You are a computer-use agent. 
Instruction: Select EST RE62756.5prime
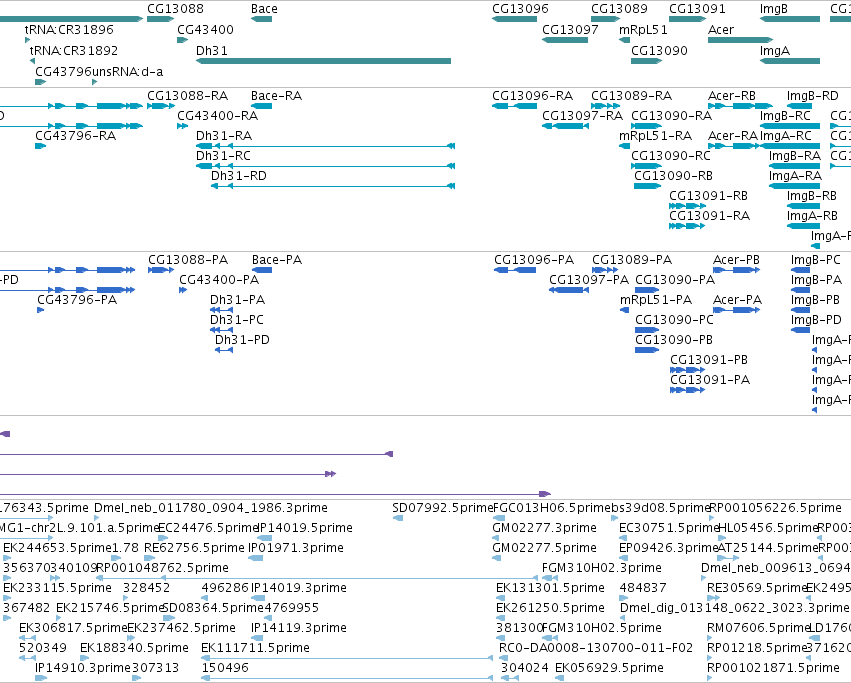pos(194,548)
